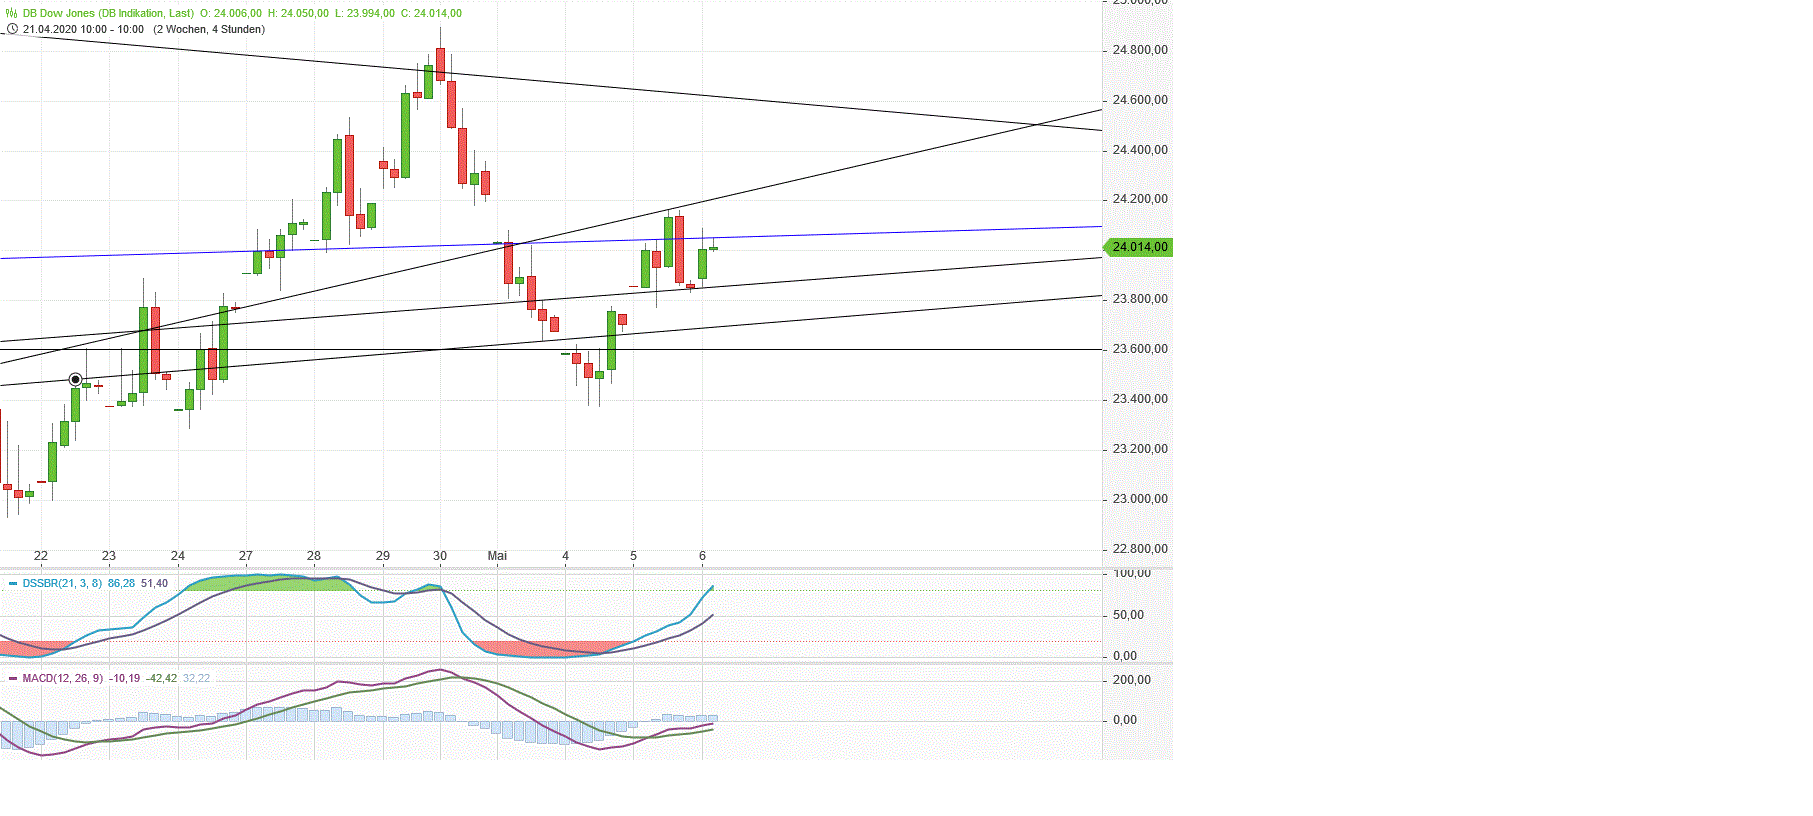Click the price axis label 24.200,00
The image size is (1813, 816).
pos(1140,199)
